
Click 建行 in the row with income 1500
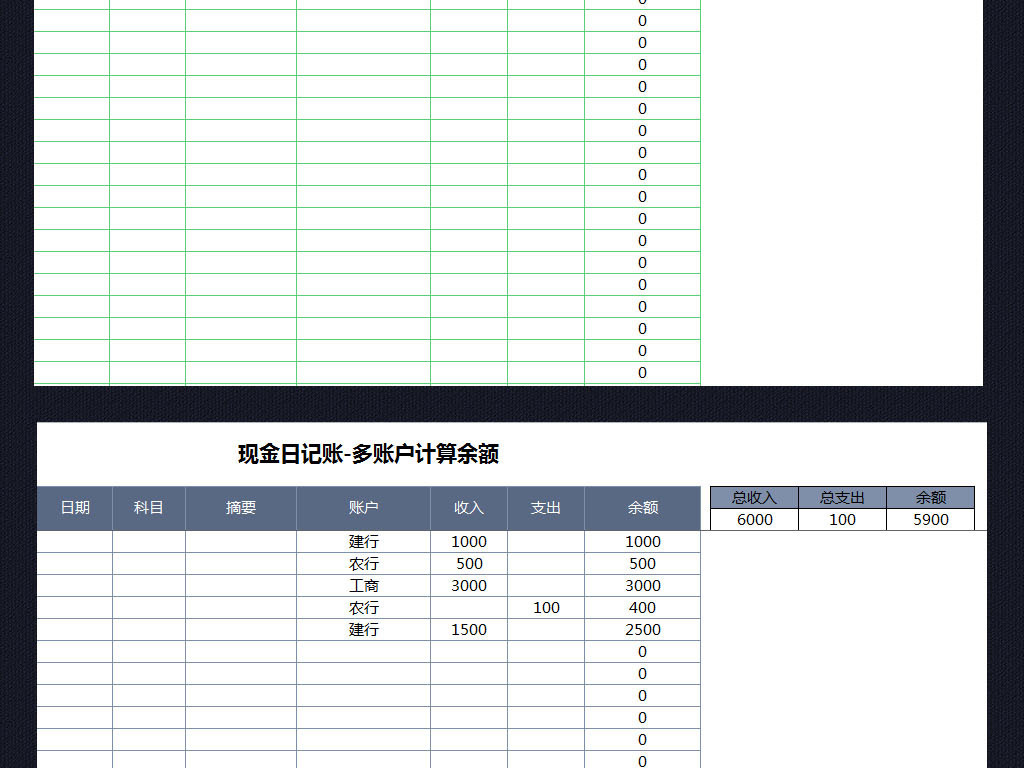(363, 630)
